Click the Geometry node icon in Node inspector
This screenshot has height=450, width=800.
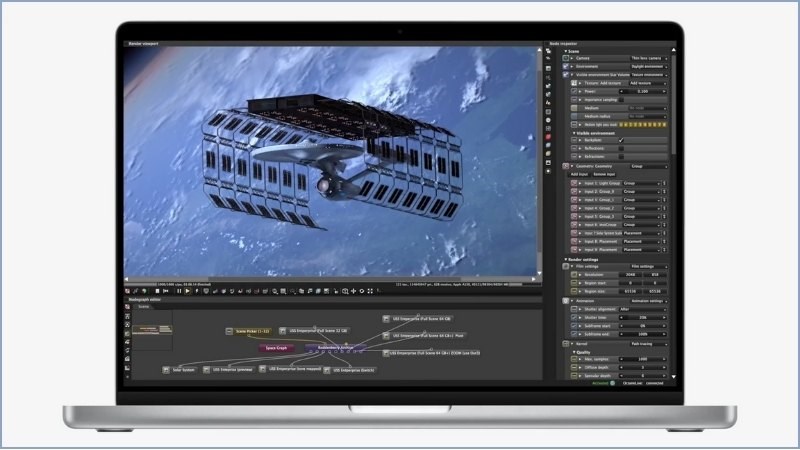(x=566, y=166)
